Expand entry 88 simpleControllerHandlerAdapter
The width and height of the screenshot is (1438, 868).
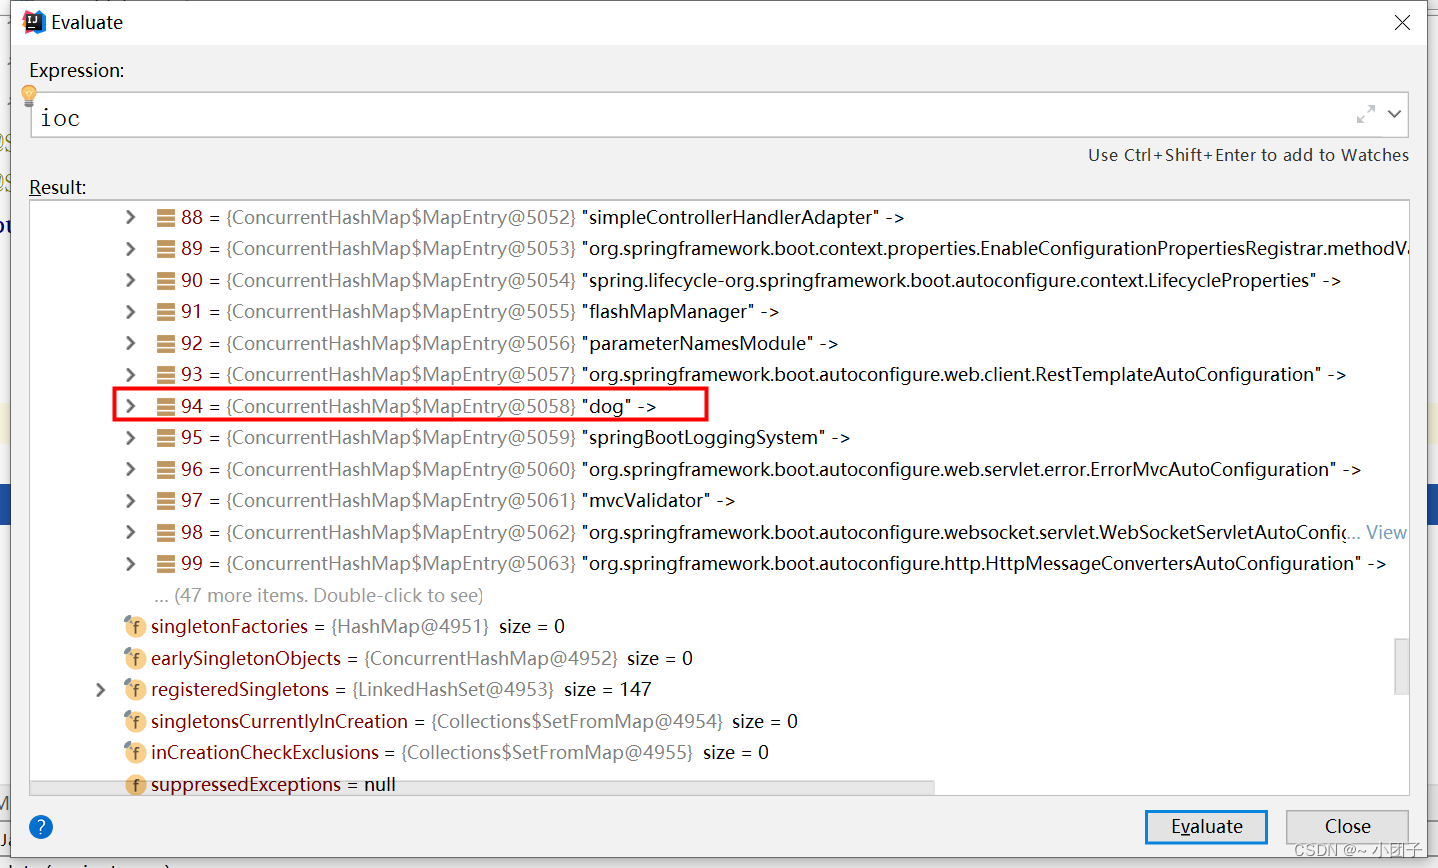pyautogui.click(x=130, y=217)
